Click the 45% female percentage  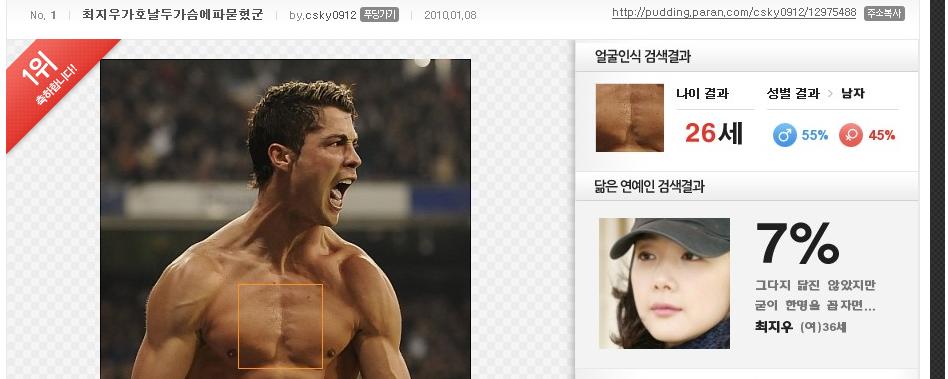pyautogui.click(x=881, y=135)
